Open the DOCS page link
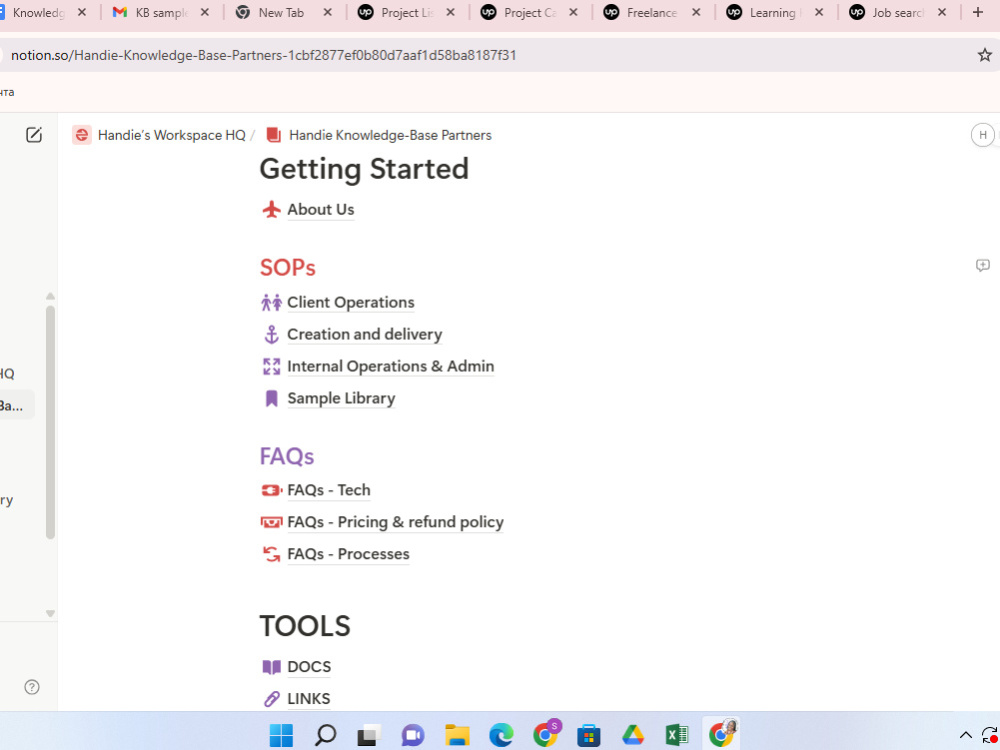 tap(309, 666)
